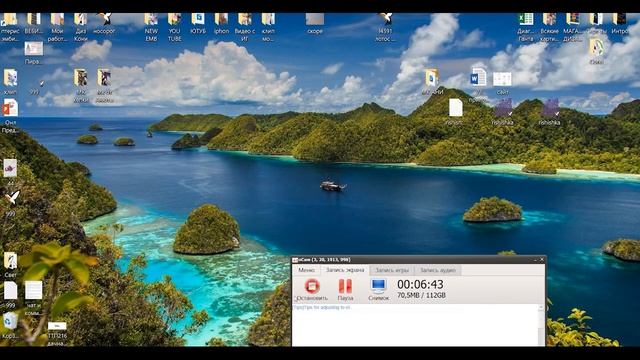The image size is (640, 360).
Task: Select the ВЕБИ... folder icon
Action: (x=33, y=24)
